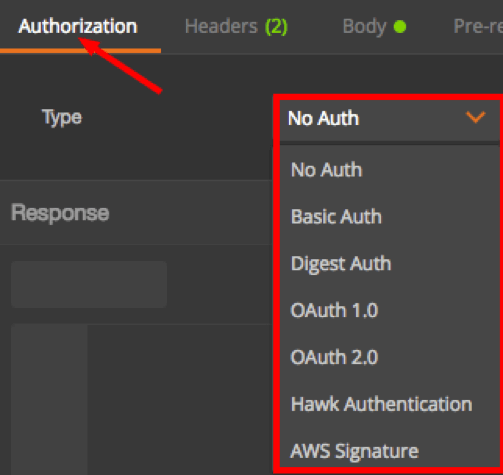Expand the auth Type dropdown chevron
The width and height of the screenshot is (503, 475).
tap(475, 117)
